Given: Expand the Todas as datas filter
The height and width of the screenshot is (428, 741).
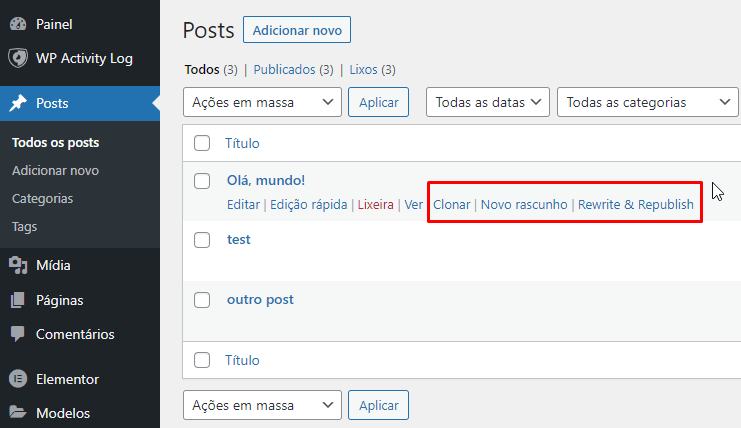Looking at the screenshot, I should pos(489,102).
